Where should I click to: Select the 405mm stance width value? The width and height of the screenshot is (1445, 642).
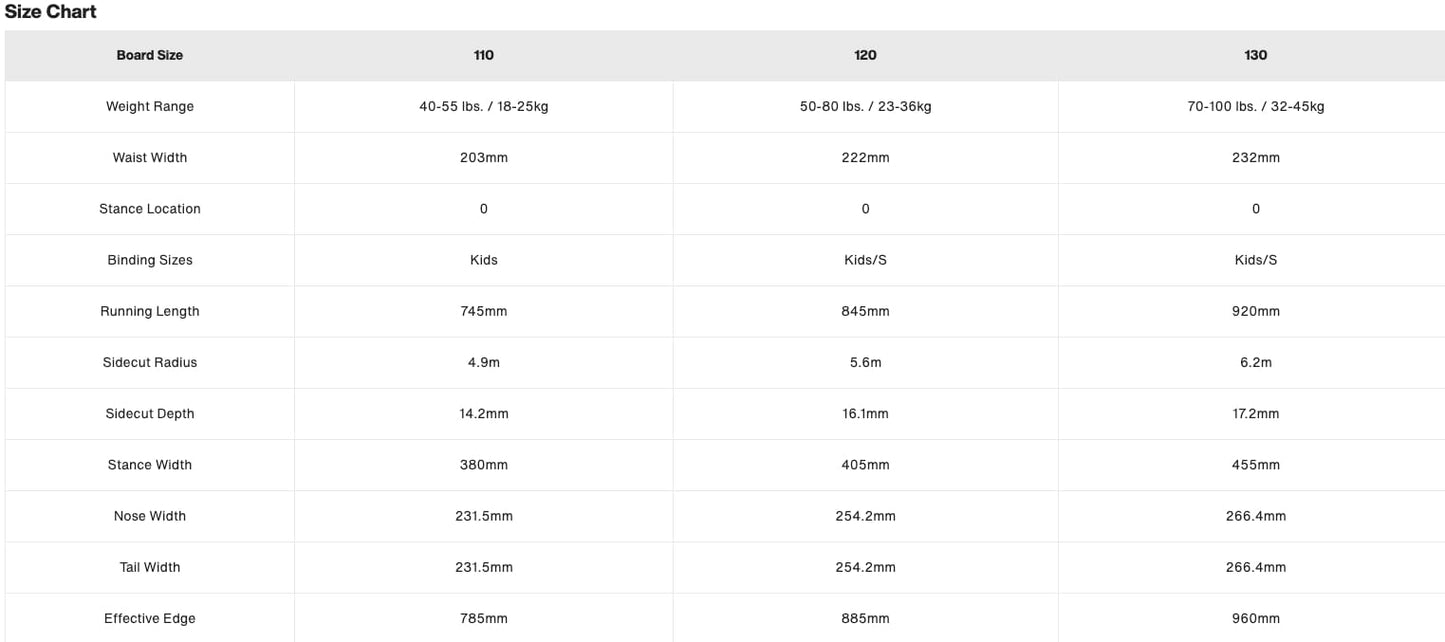pyautogui.click(x=866, y=465)
